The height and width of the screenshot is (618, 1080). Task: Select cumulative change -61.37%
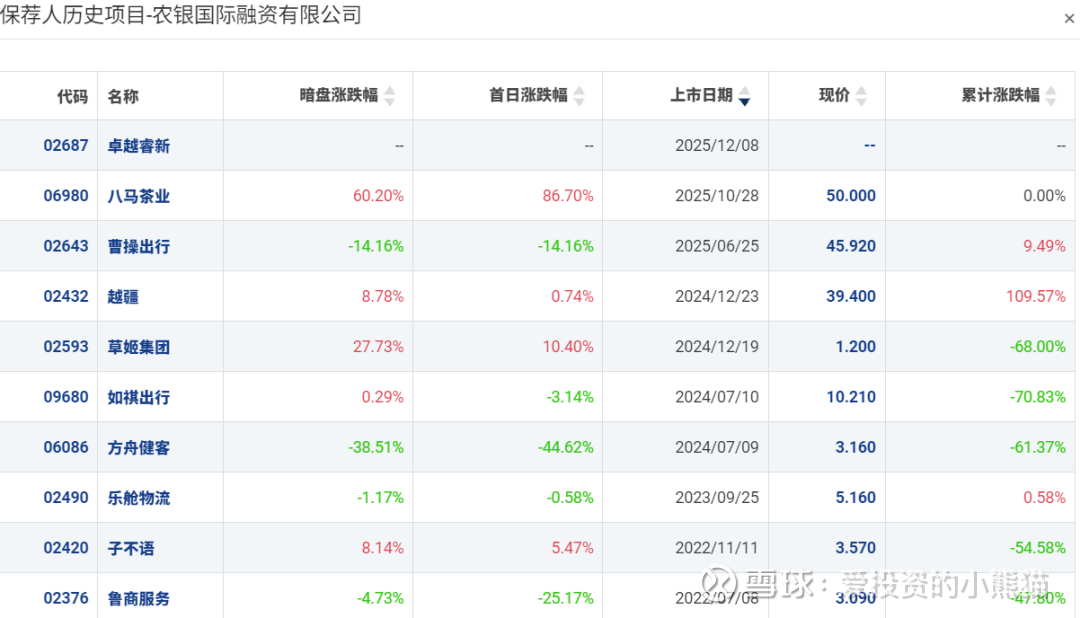(1038, 447)
